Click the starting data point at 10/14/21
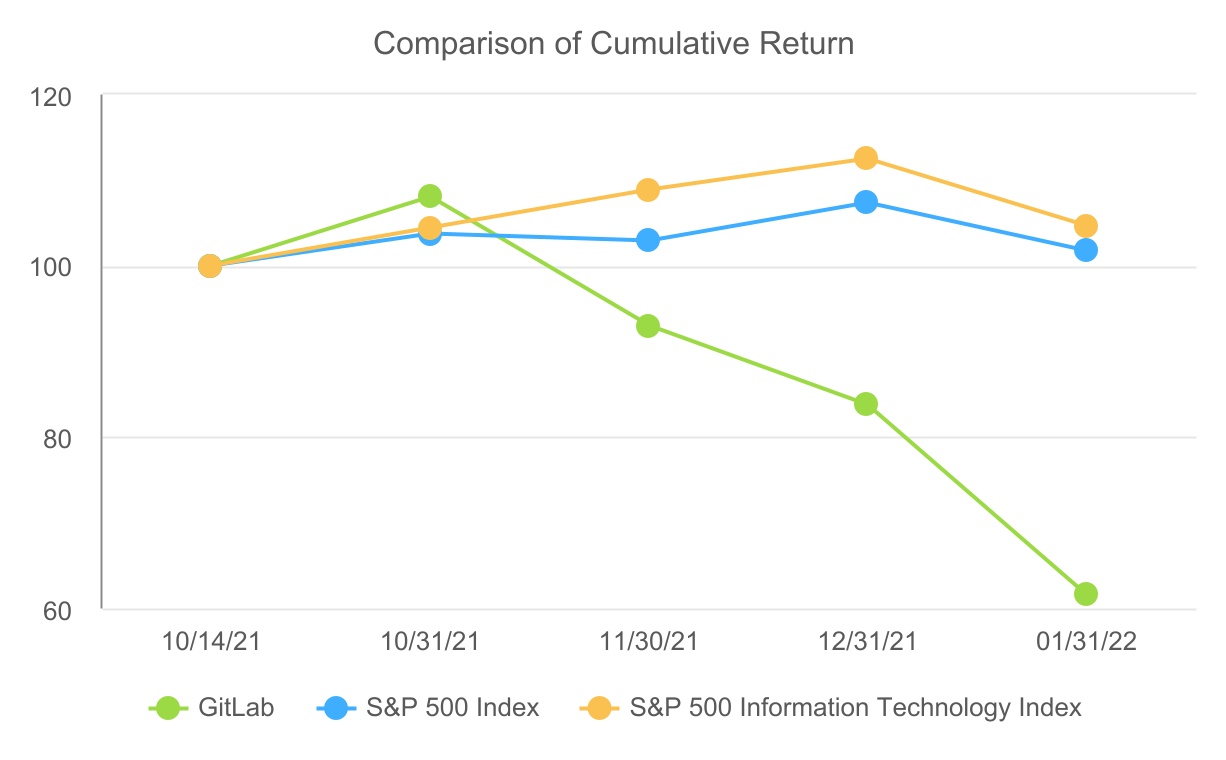 pyautogui.click(x=210, y=266)
